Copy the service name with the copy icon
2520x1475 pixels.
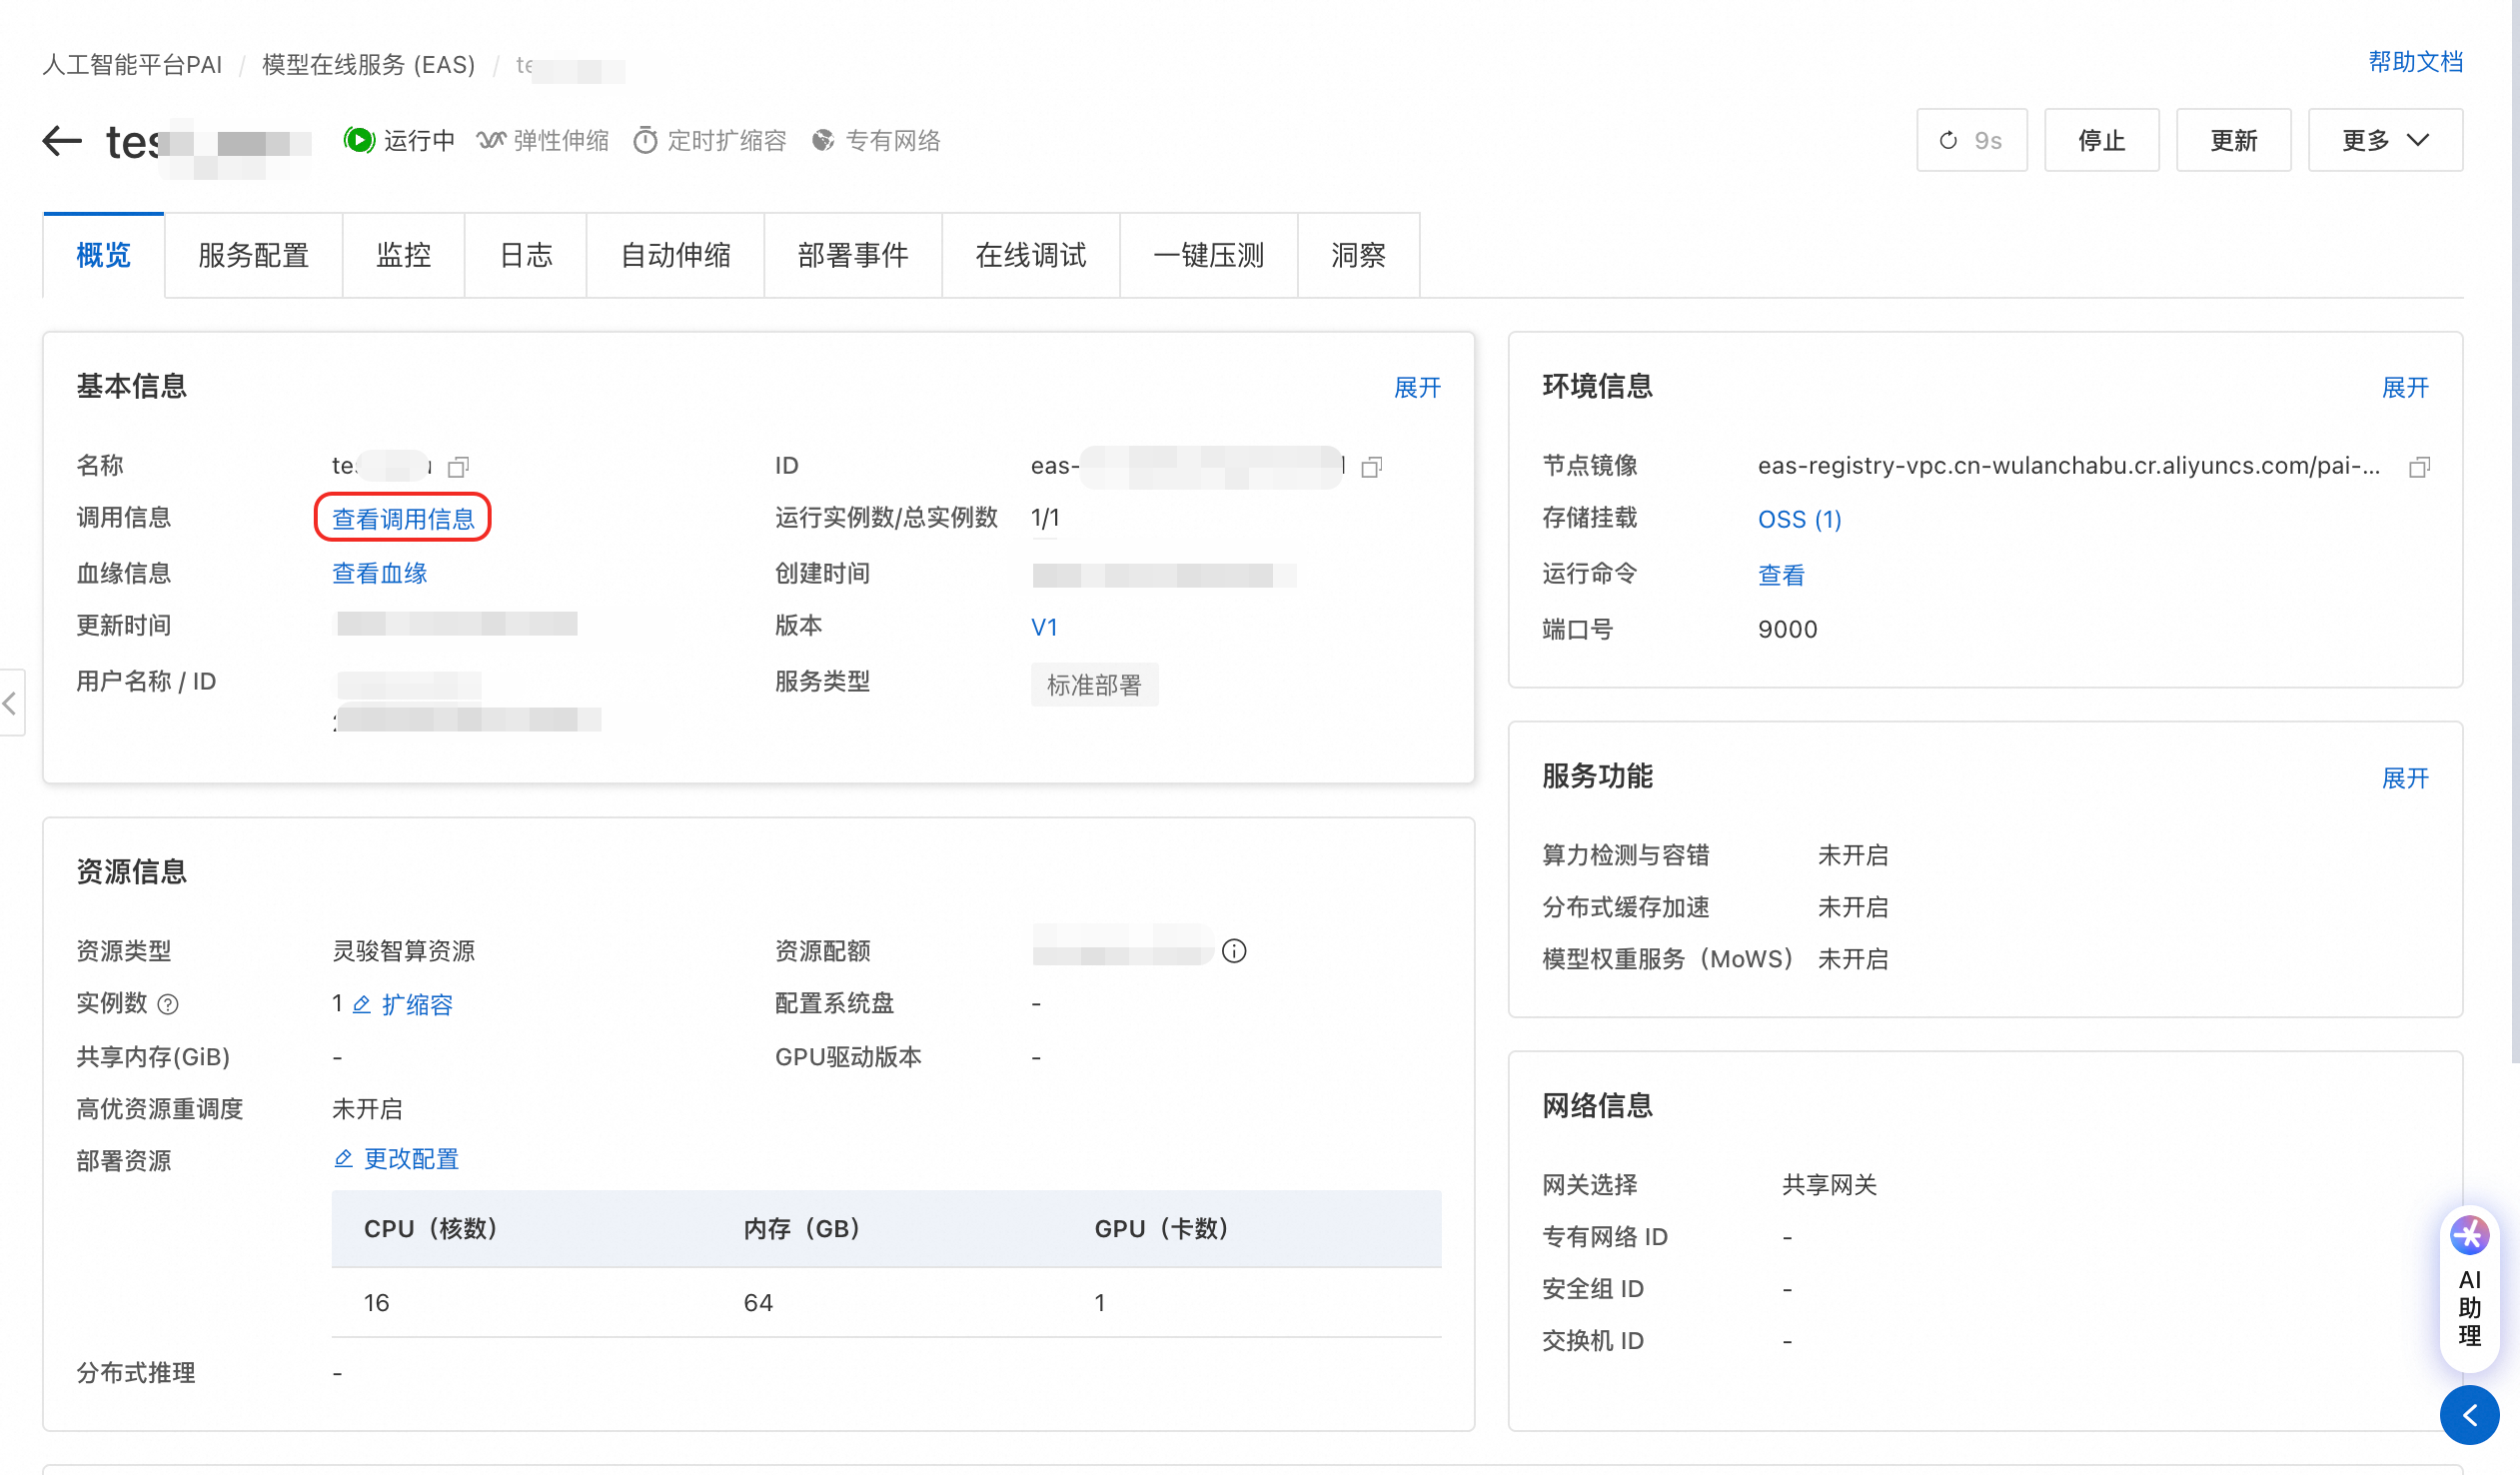click(459, 467)
